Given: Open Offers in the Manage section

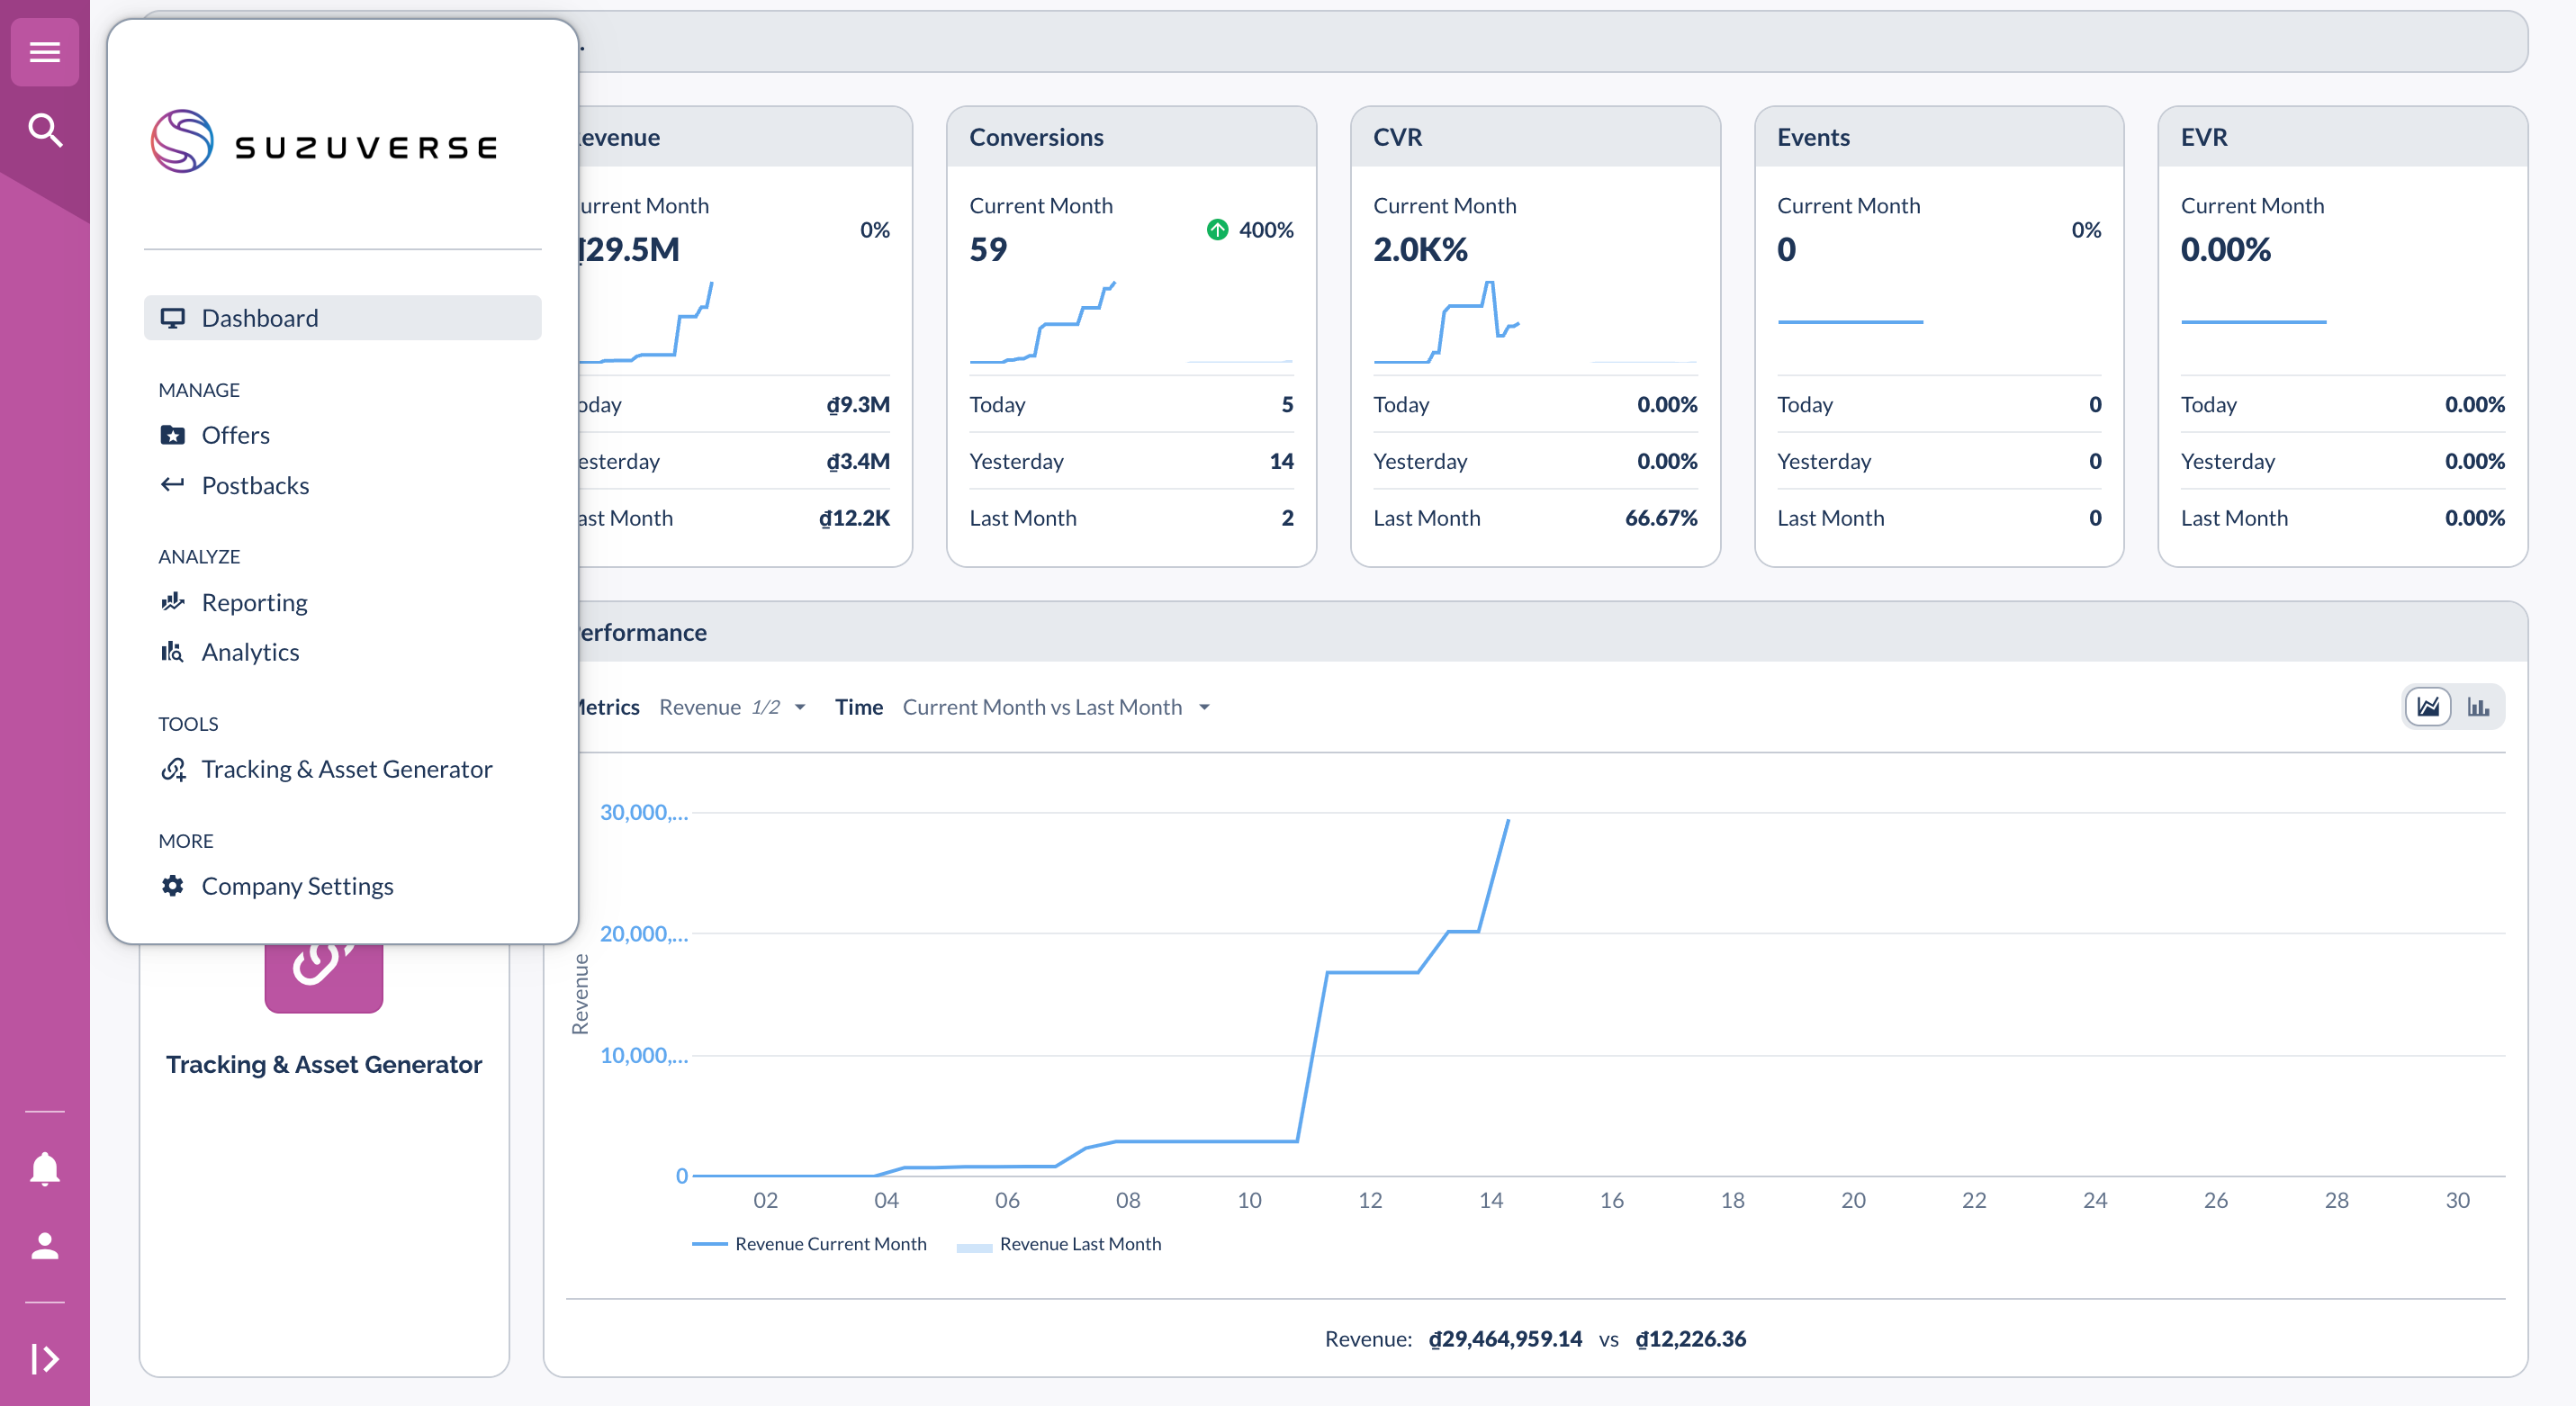Looking at the screenshot, I should [x=235, y=435].
